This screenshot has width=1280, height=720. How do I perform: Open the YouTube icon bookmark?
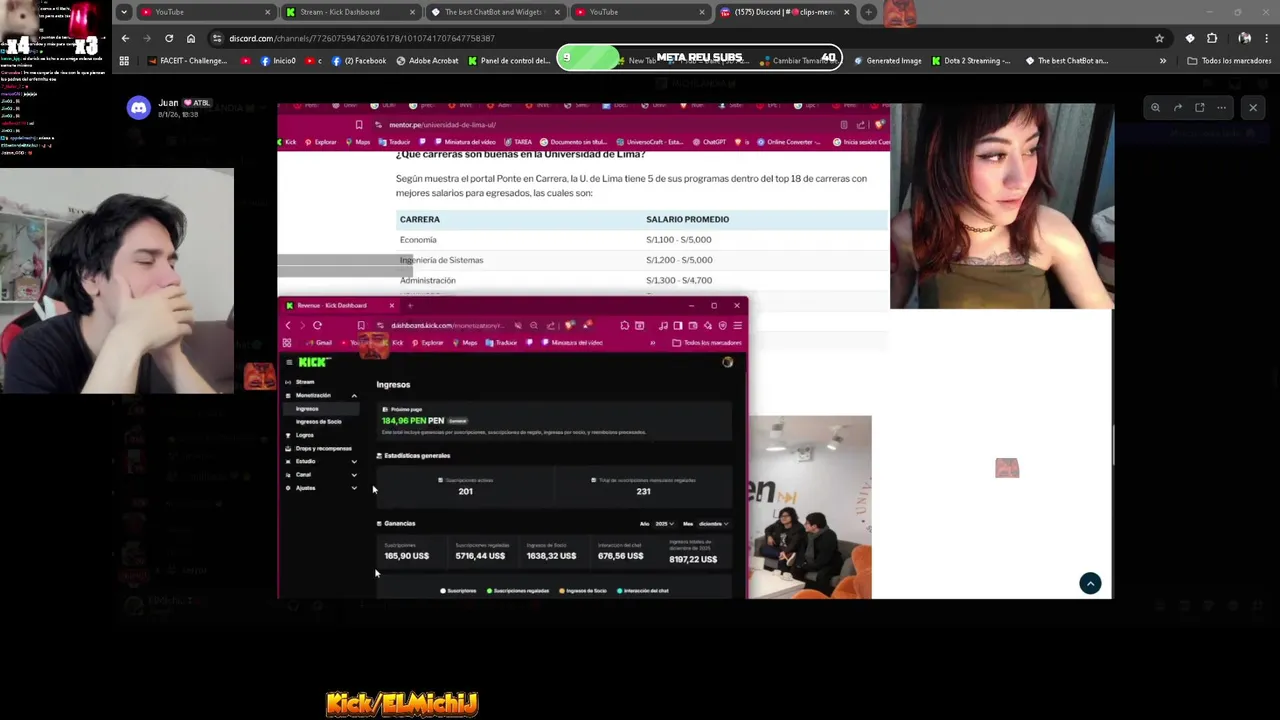246,61
